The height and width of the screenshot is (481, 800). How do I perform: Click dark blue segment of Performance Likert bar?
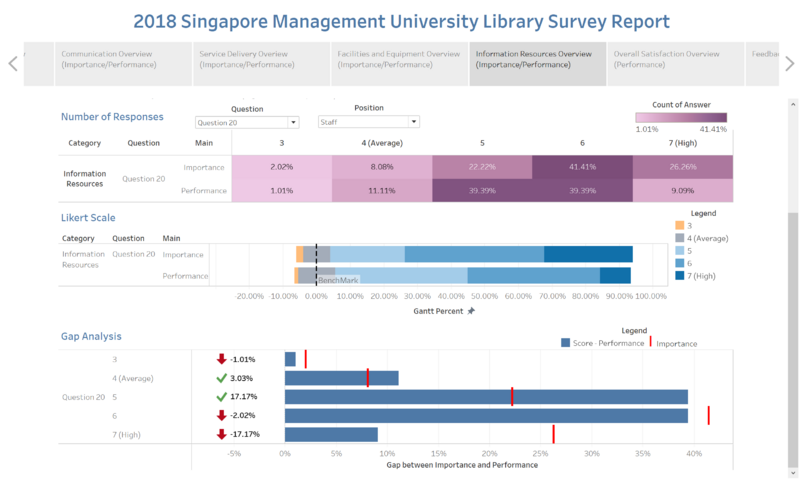(x=615, y=275)
